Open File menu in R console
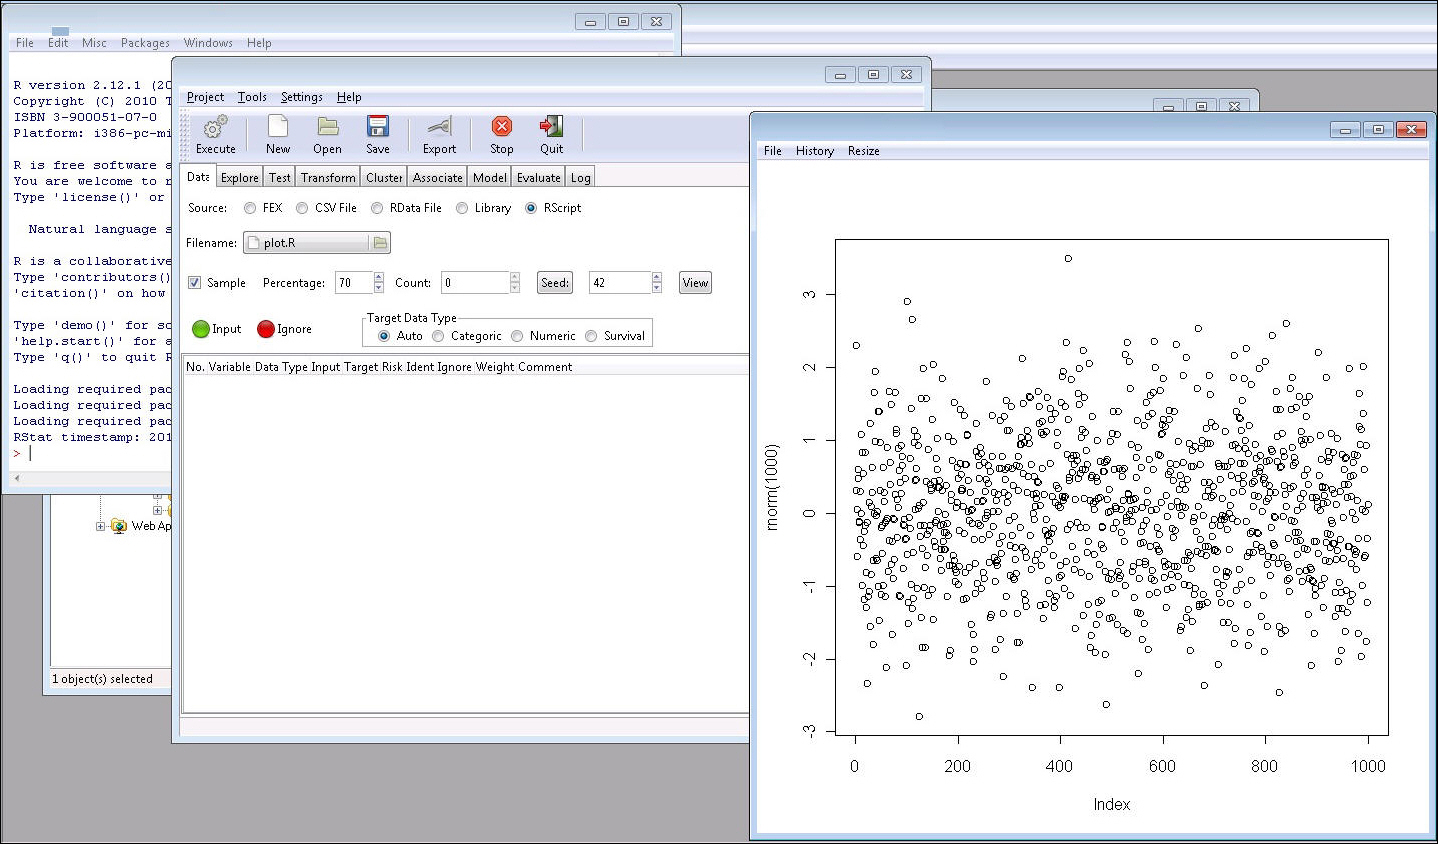 click(25, 43)
